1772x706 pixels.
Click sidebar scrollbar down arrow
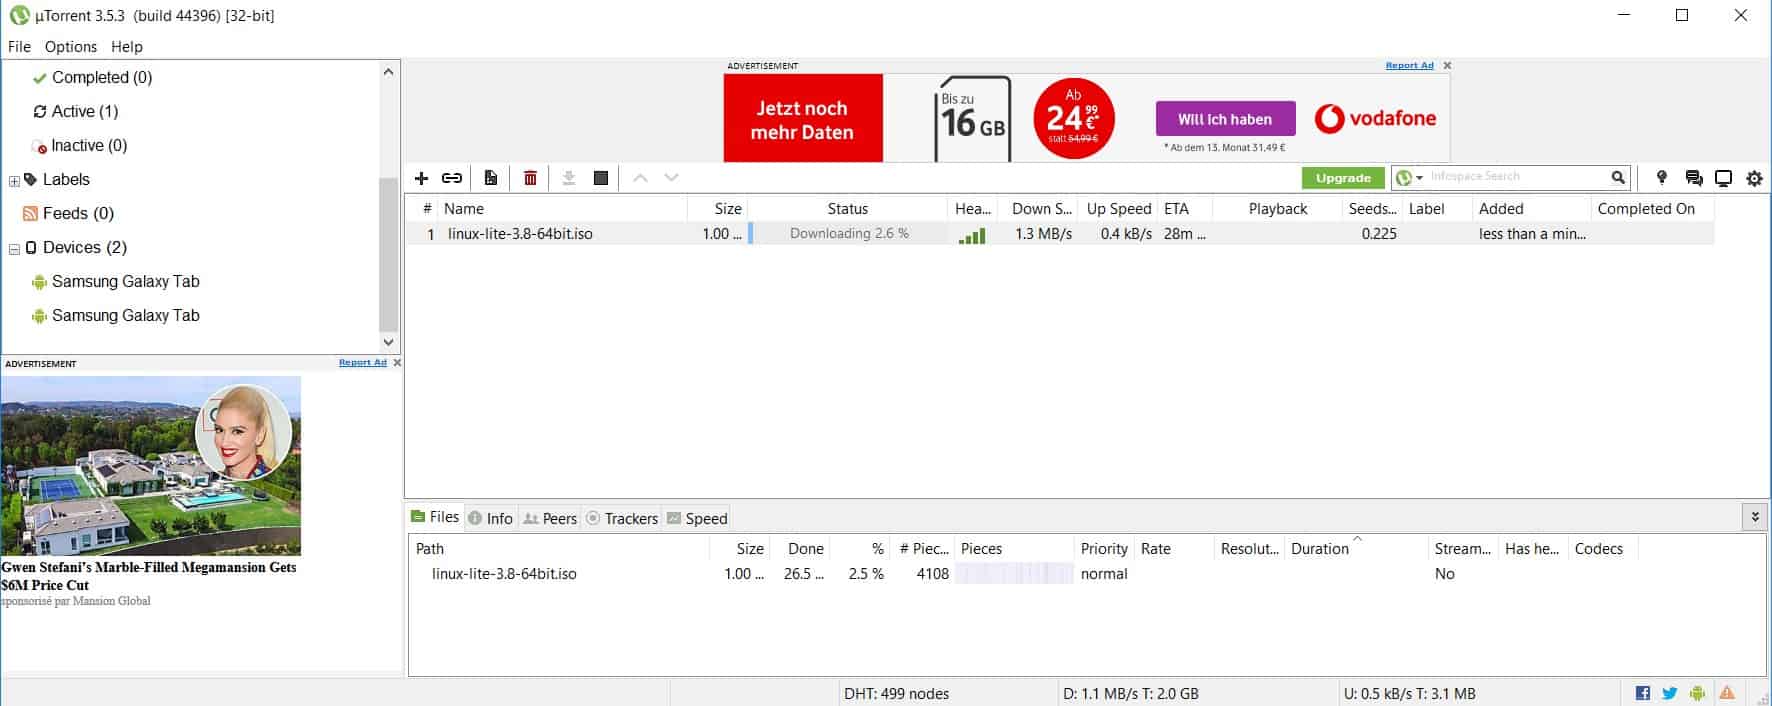tap(388, 342)
